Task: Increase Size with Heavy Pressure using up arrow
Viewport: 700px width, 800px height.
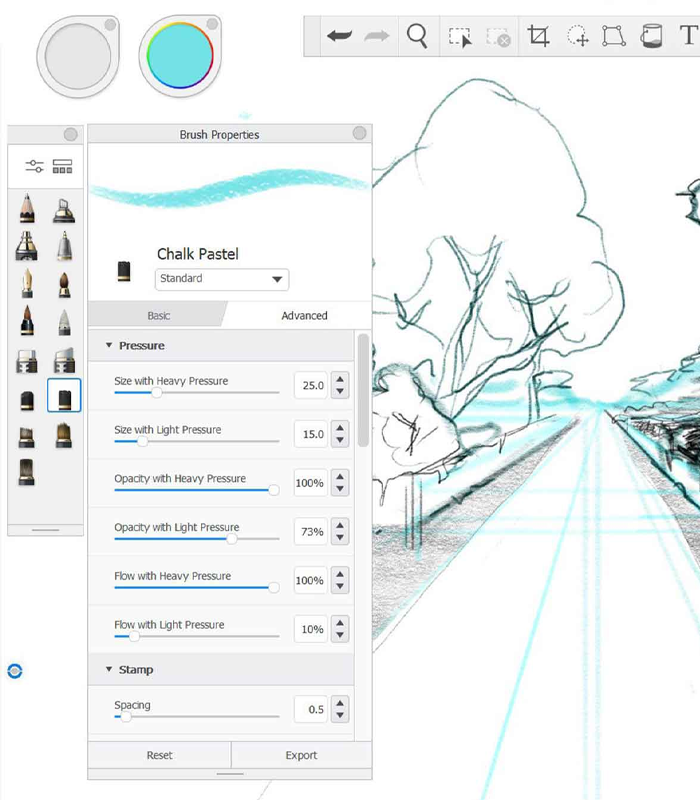Action: (340, 379)
